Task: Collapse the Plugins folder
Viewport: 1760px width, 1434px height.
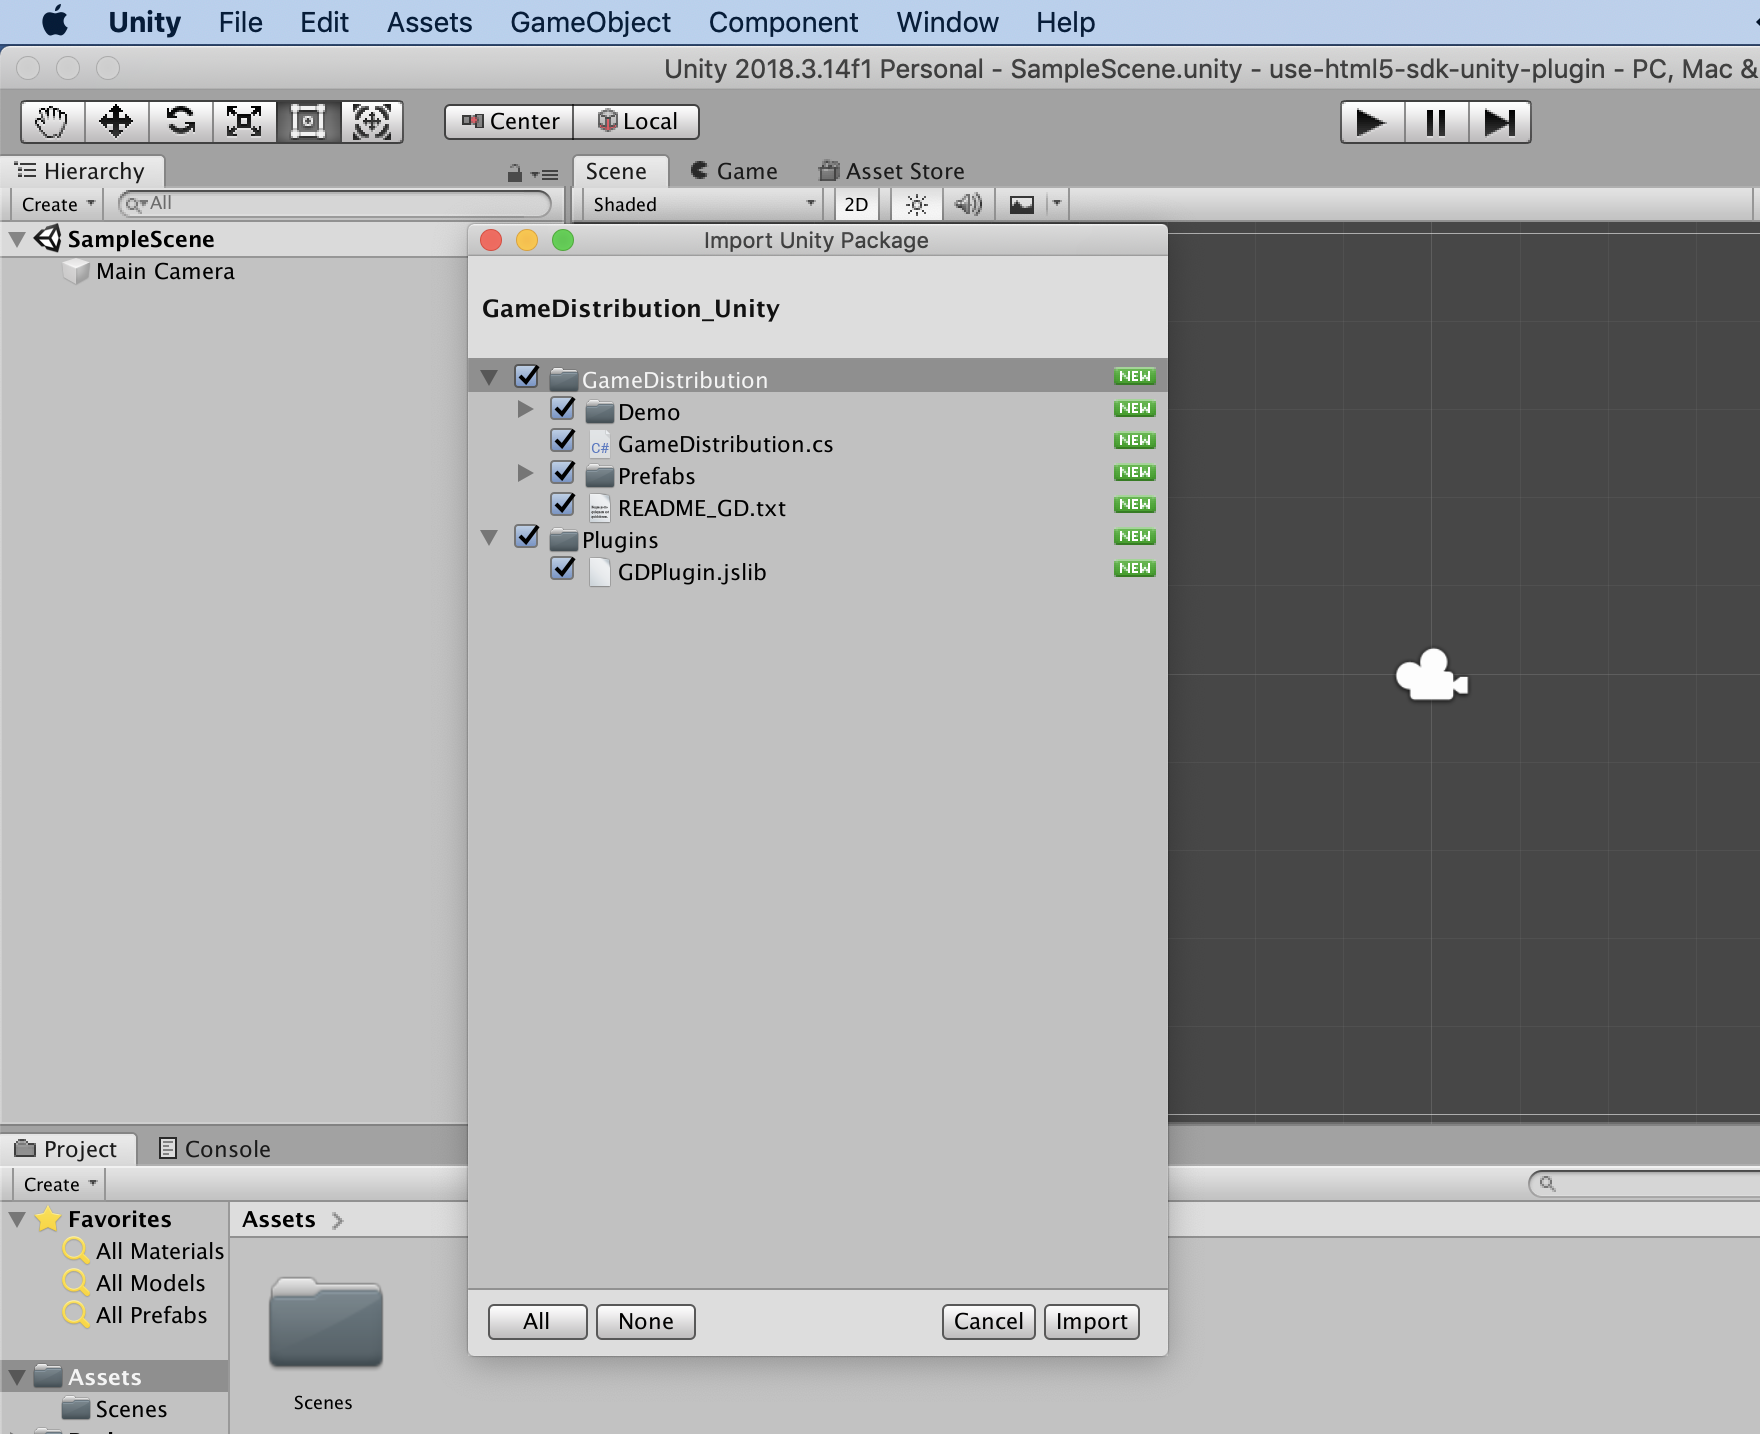Action: (489, 538)
